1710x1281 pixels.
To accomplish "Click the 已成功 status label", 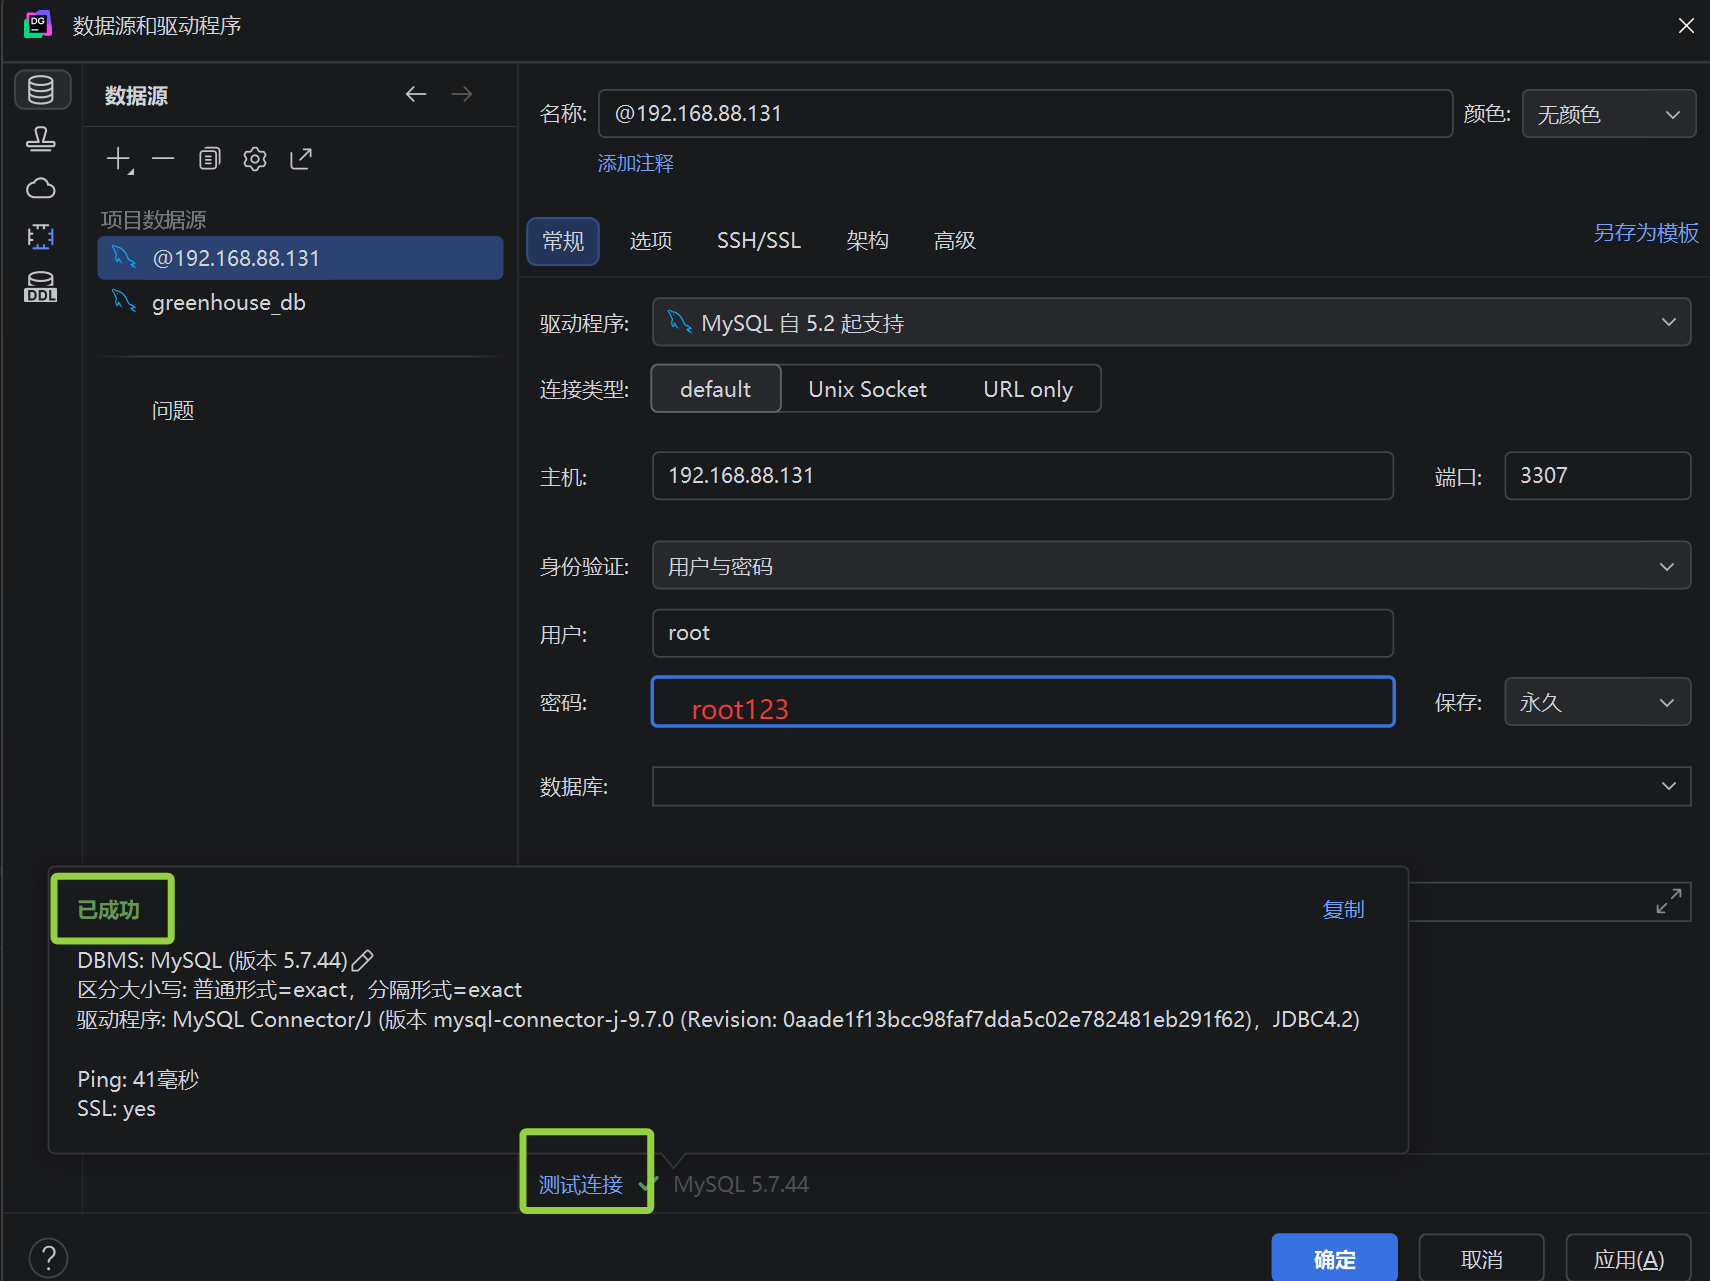I will point(109,909).
